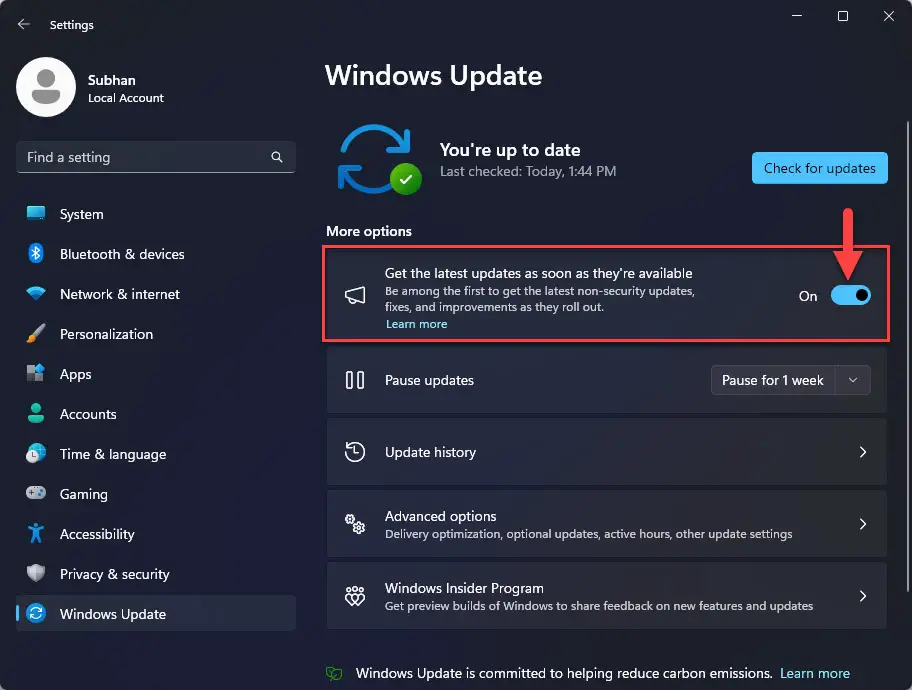Open Learn more link about carbon emissions
912x690 pixels.
tap(814, 673)
